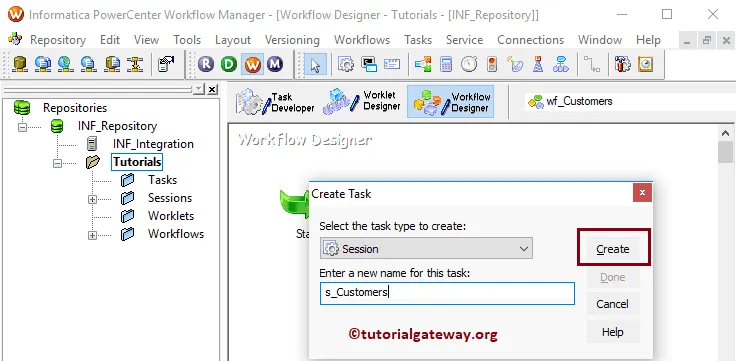736x361 pixels.
Task: Click the task name field with s_Customers
Action: [447, 293]
